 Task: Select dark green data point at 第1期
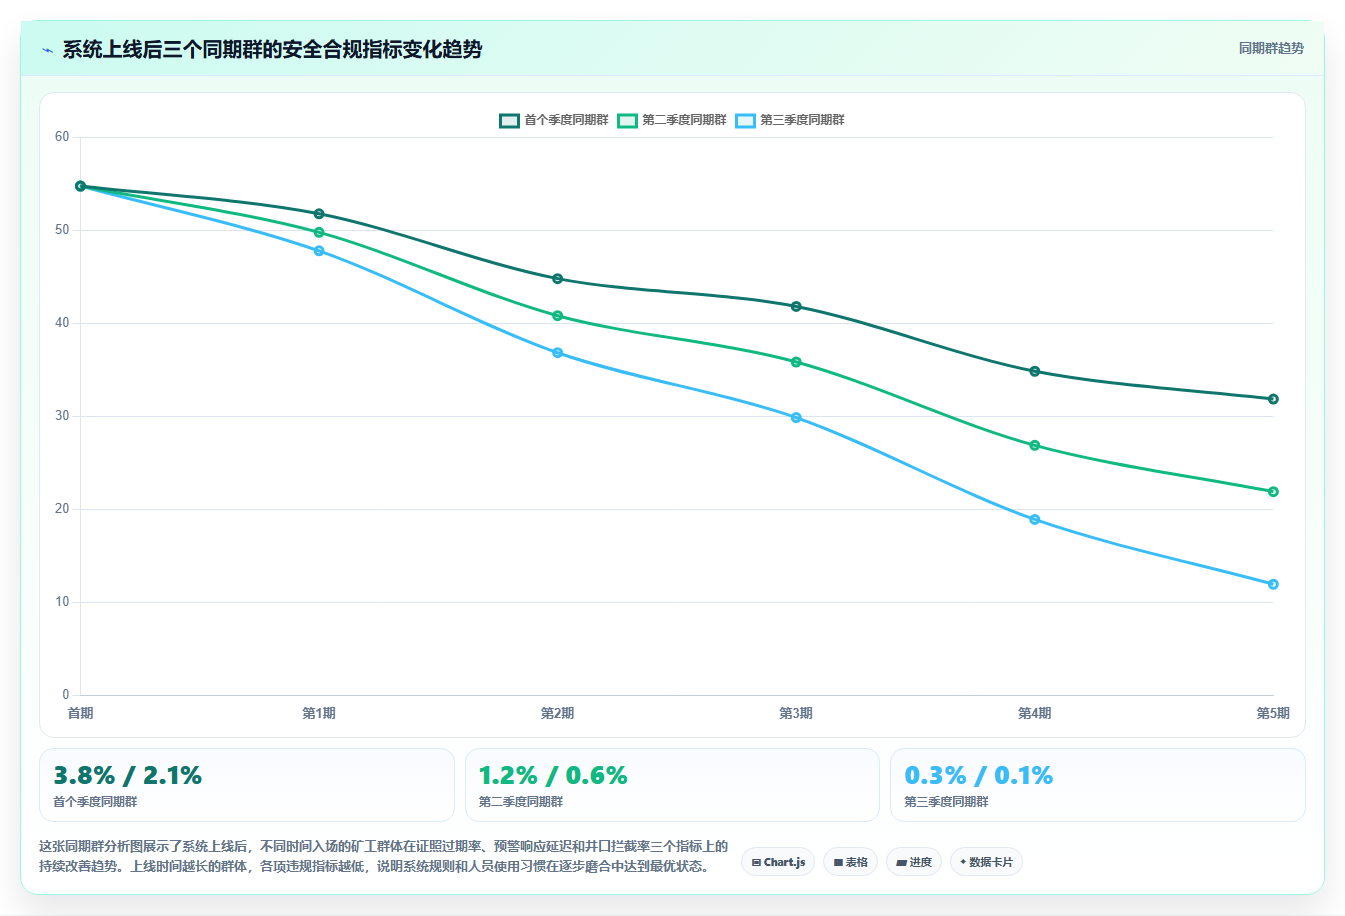pyautogui.click(x=319, y=214)
